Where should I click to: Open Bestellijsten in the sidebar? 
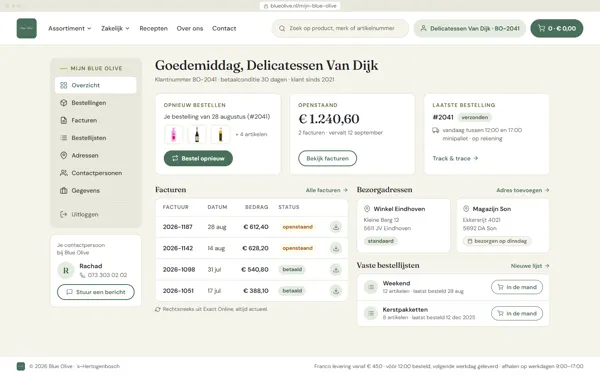coord(95,138)
